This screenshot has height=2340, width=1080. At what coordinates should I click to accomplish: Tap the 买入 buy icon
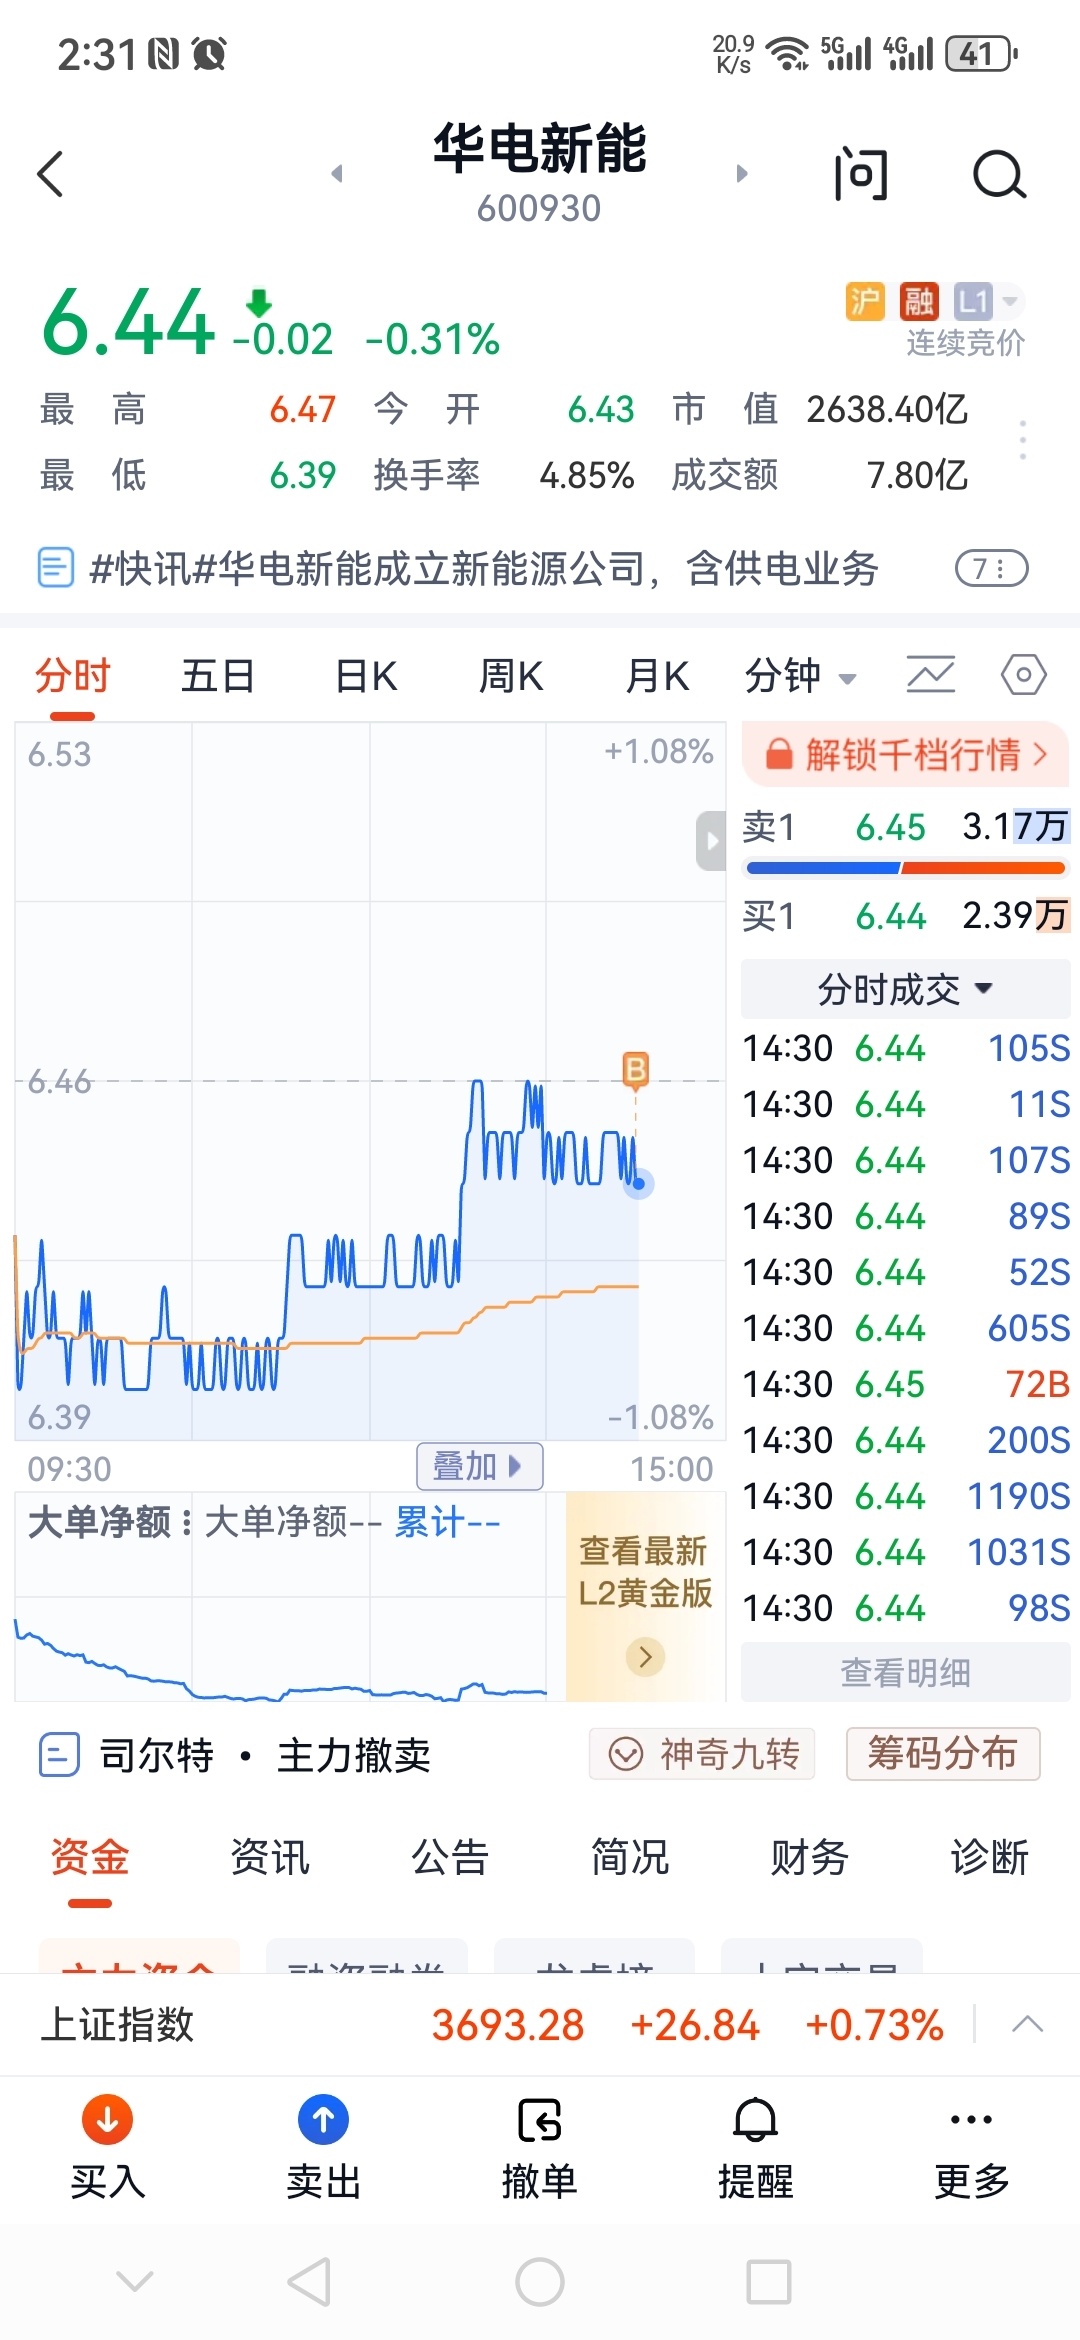click(x=107, y=2119)
